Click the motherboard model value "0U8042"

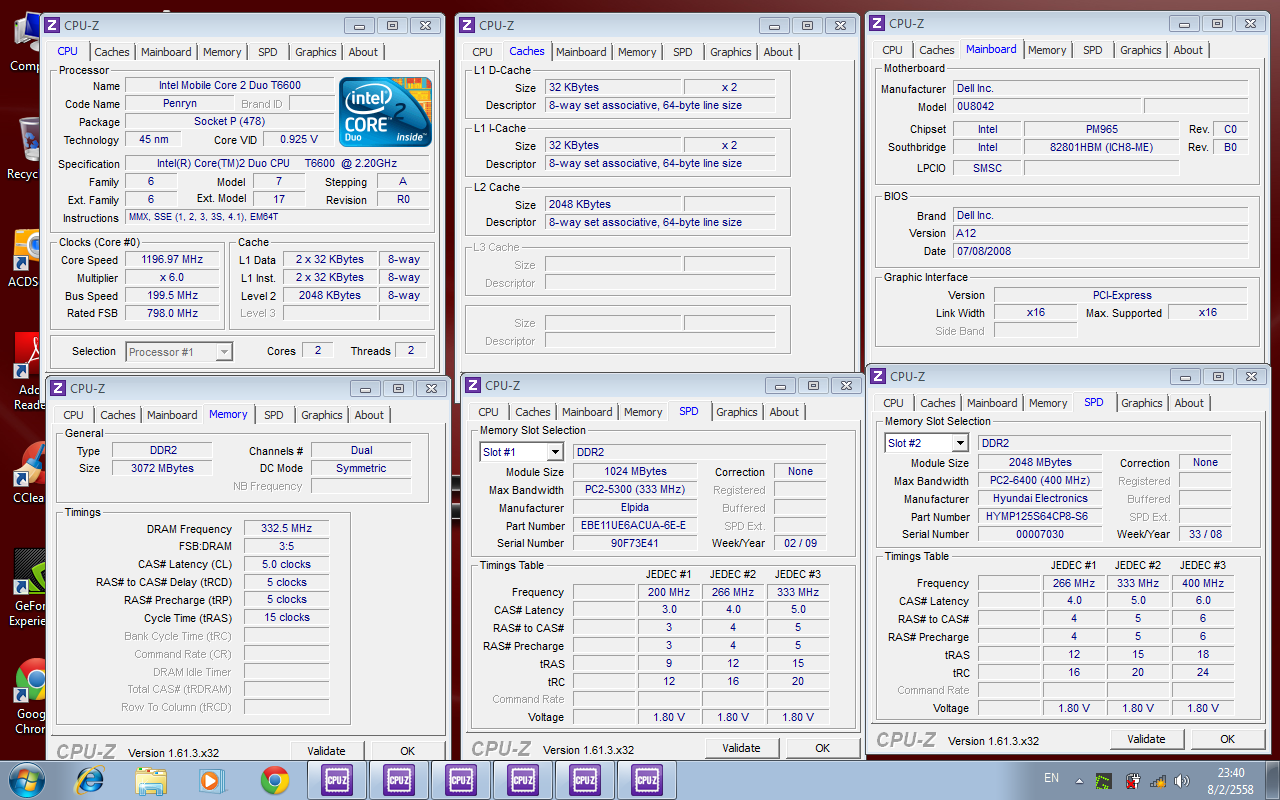pyautogui.click(x=1045, y=107)
